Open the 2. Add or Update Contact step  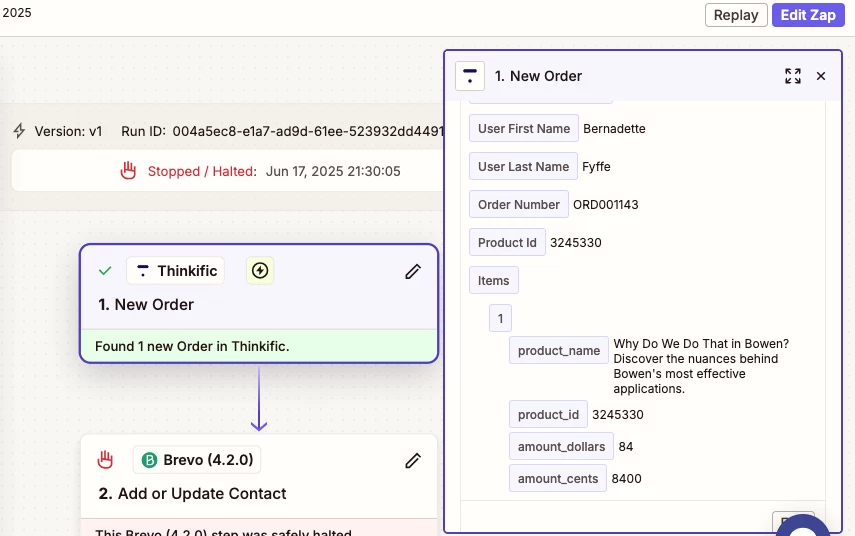(259, 485)
